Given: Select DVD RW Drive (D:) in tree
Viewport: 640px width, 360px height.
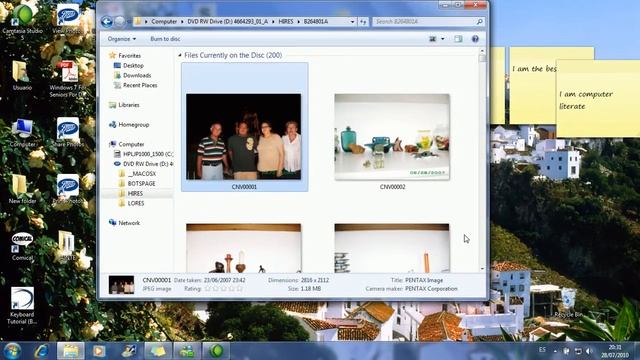Looking at the screenshot, I should [148, 164].
